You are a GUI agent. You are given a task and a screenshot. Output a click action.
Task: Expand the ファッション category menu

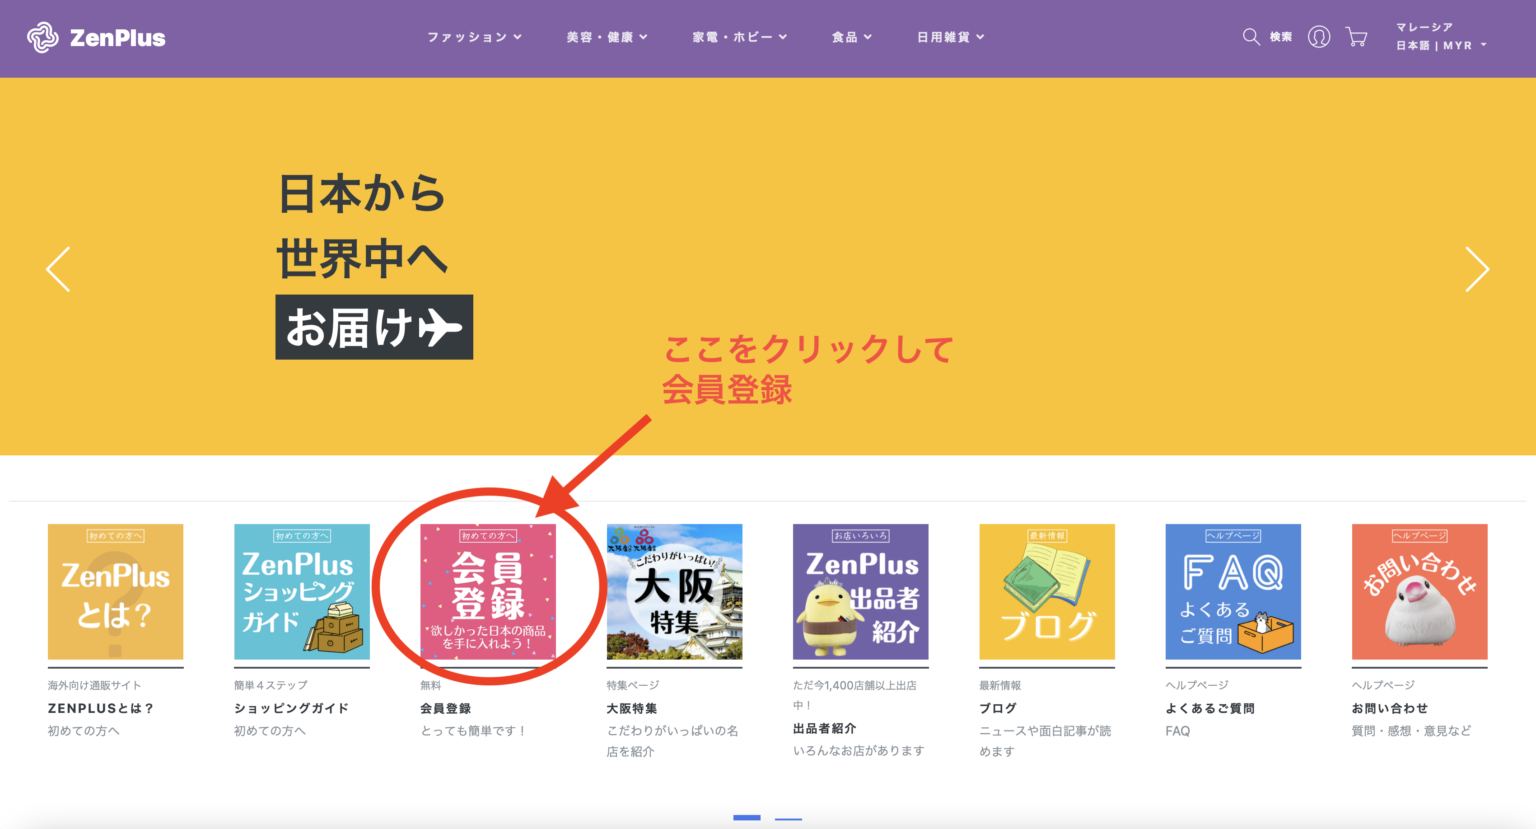pos(473,37)
